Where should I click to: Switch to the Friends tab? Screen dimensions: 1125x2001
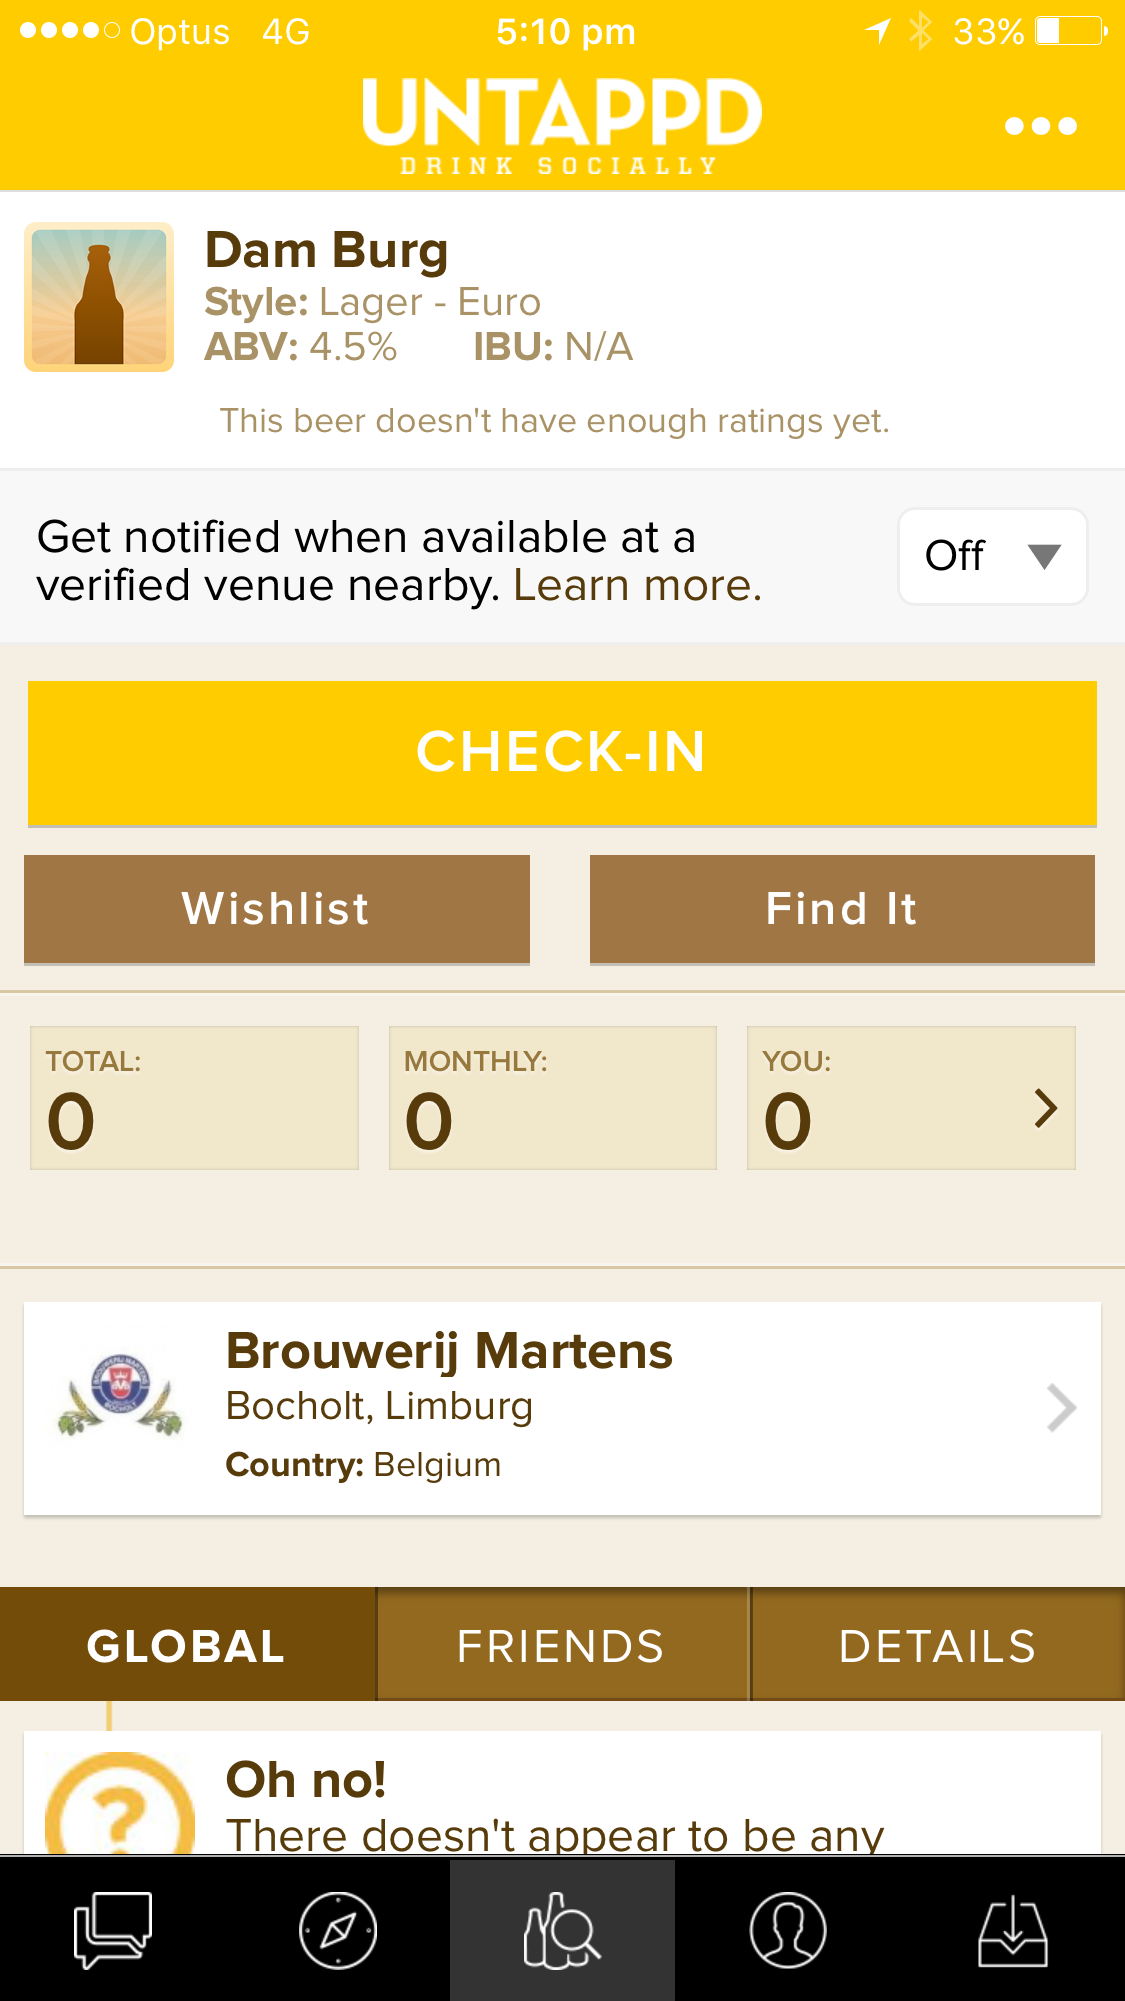click(x=562, y=1646)
